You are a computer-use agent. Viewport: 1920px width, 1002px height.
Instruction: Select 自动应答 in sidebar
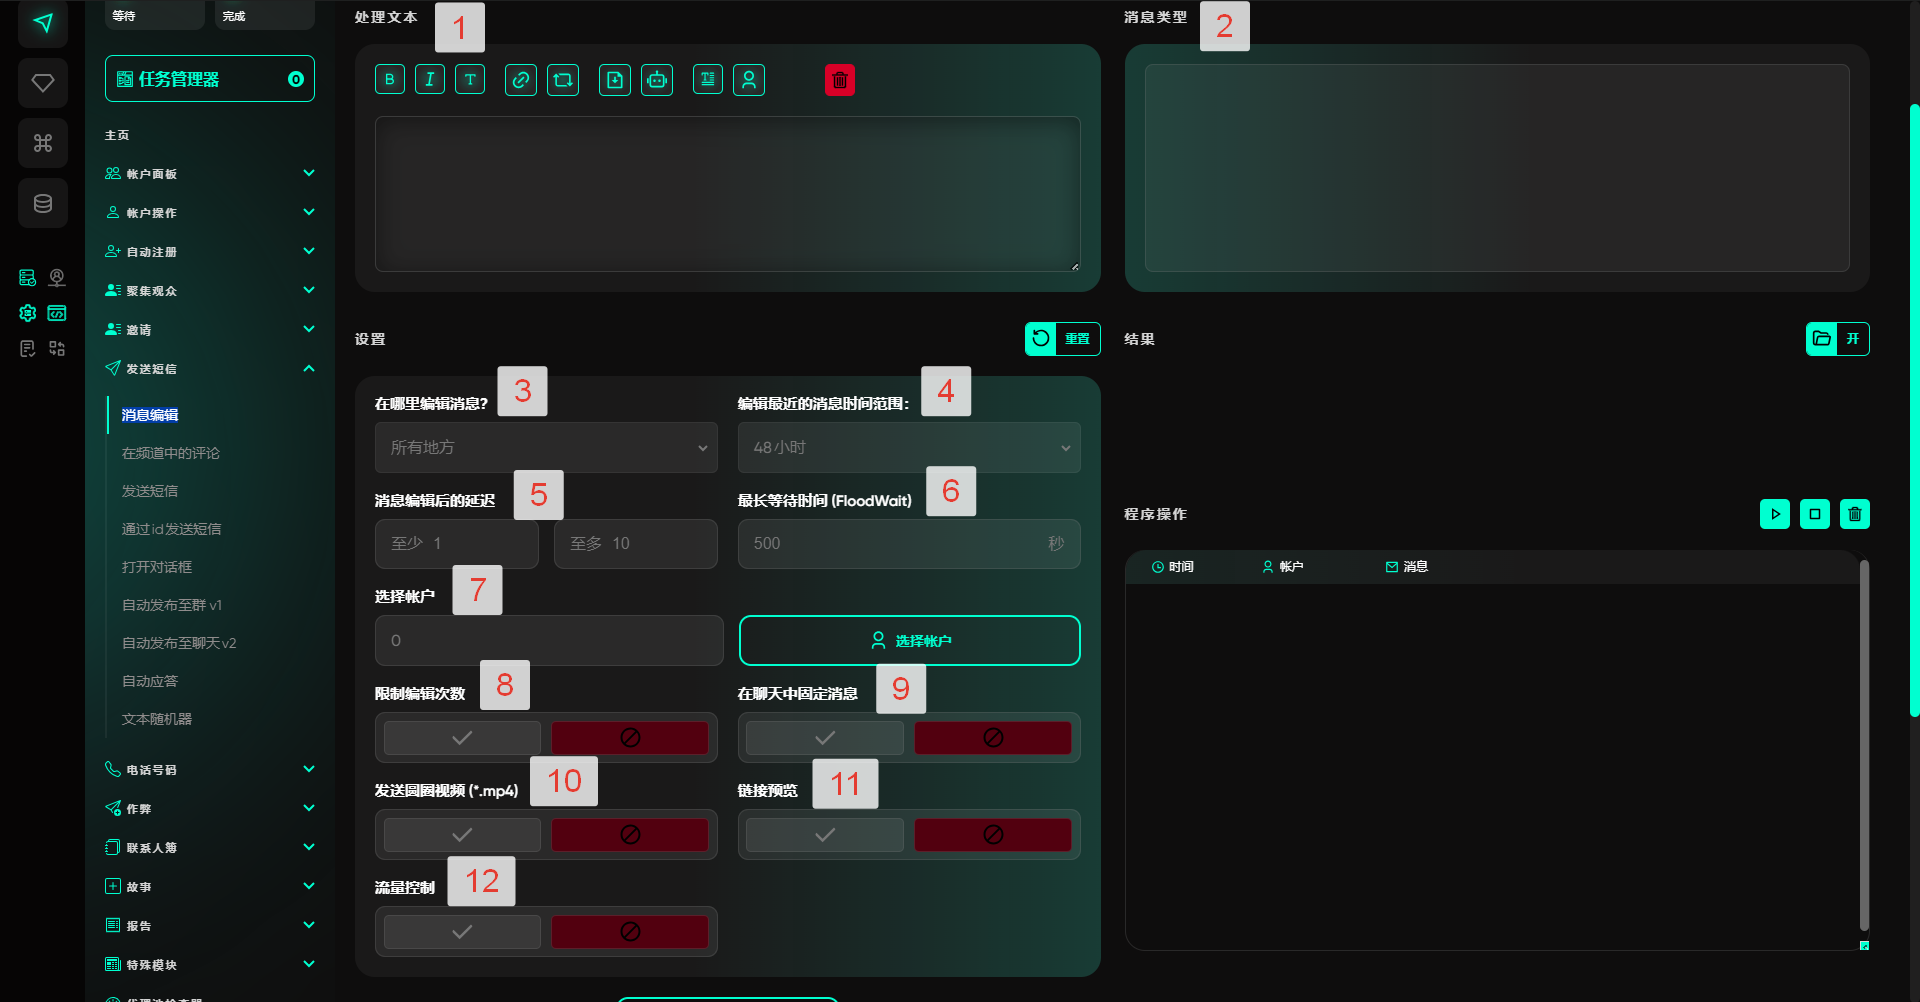tap(150, 681)
